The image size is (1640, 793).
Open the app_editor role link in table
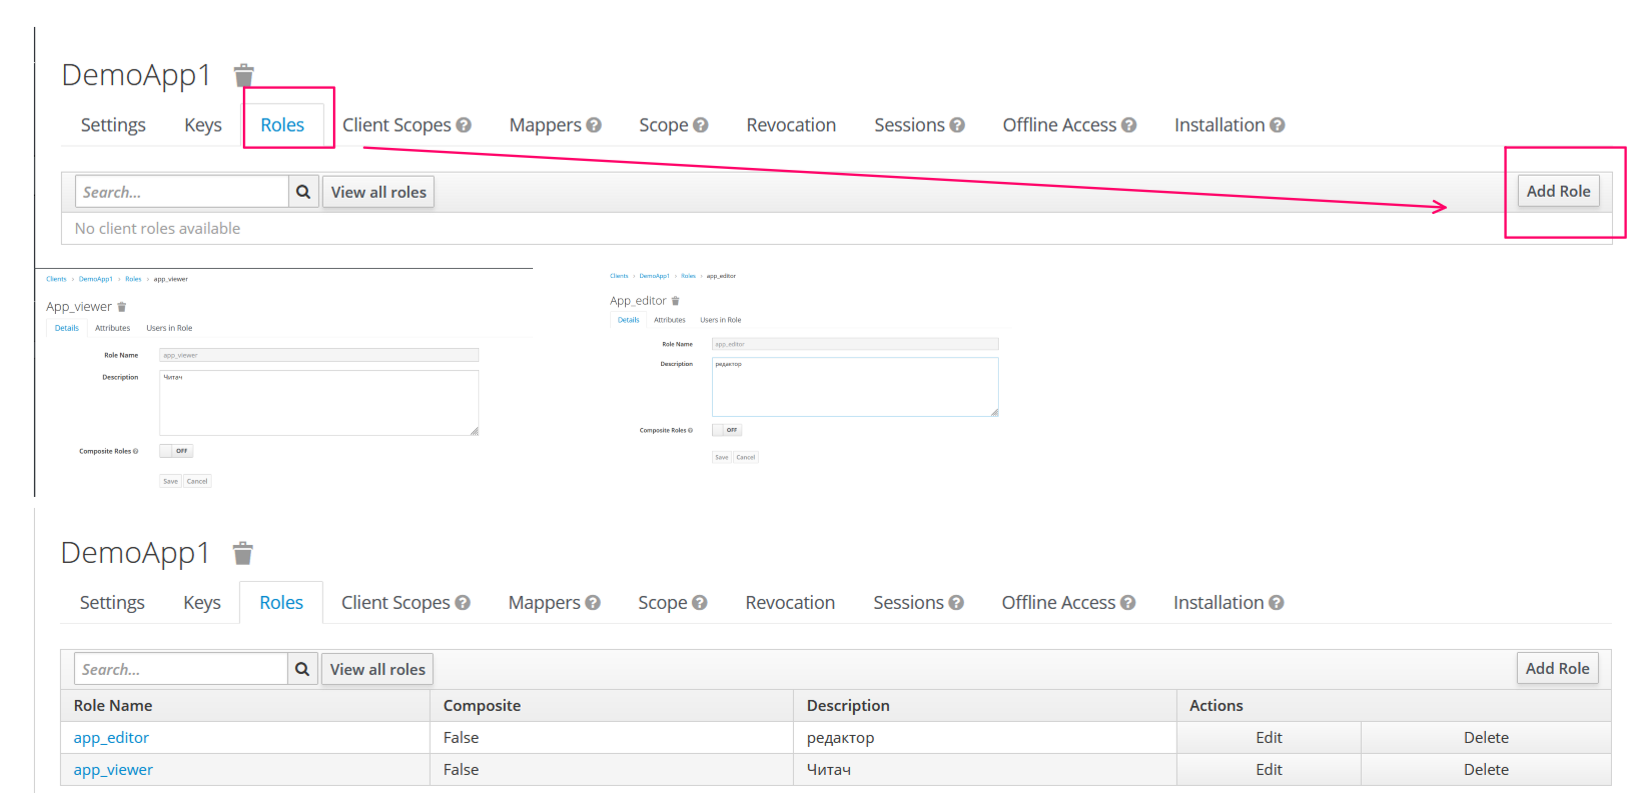[x=111, y=738]
